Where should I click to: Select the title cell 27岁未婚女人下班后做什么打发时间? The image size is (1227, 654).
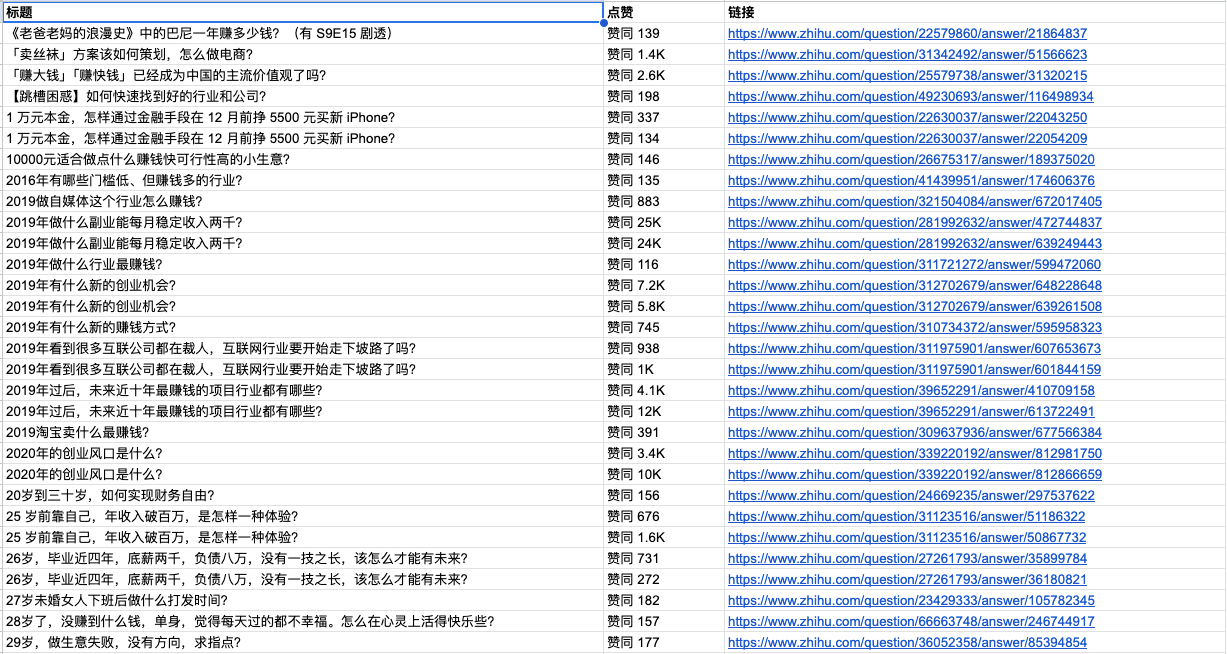pos(303,600)
